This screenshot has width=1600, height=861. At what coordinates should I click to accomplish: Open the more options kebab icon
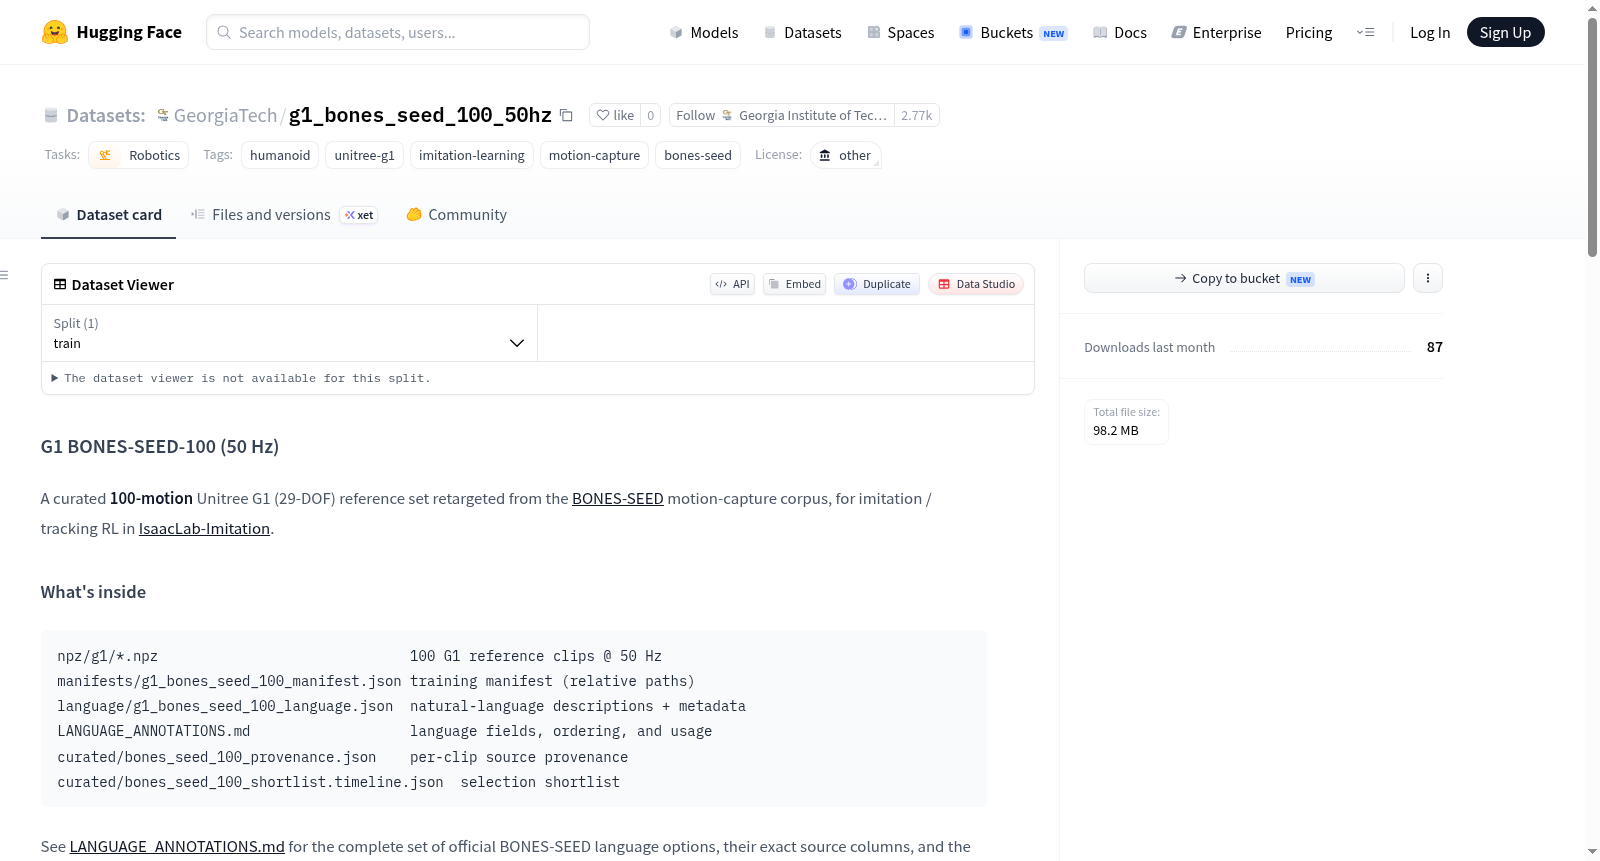(x=1428, y=278)
